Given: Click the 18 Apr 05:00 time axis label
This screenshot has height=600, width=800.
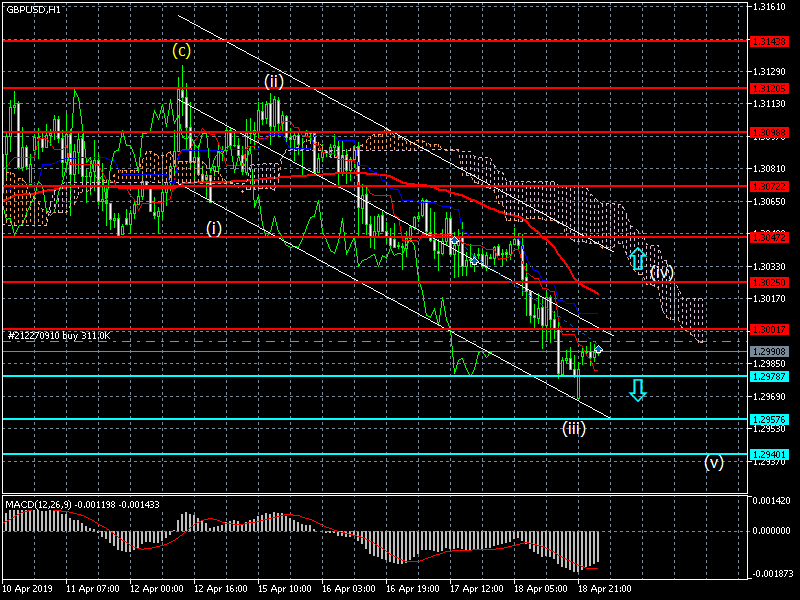Looking at the screenshot, I should (x=541, y=589).
